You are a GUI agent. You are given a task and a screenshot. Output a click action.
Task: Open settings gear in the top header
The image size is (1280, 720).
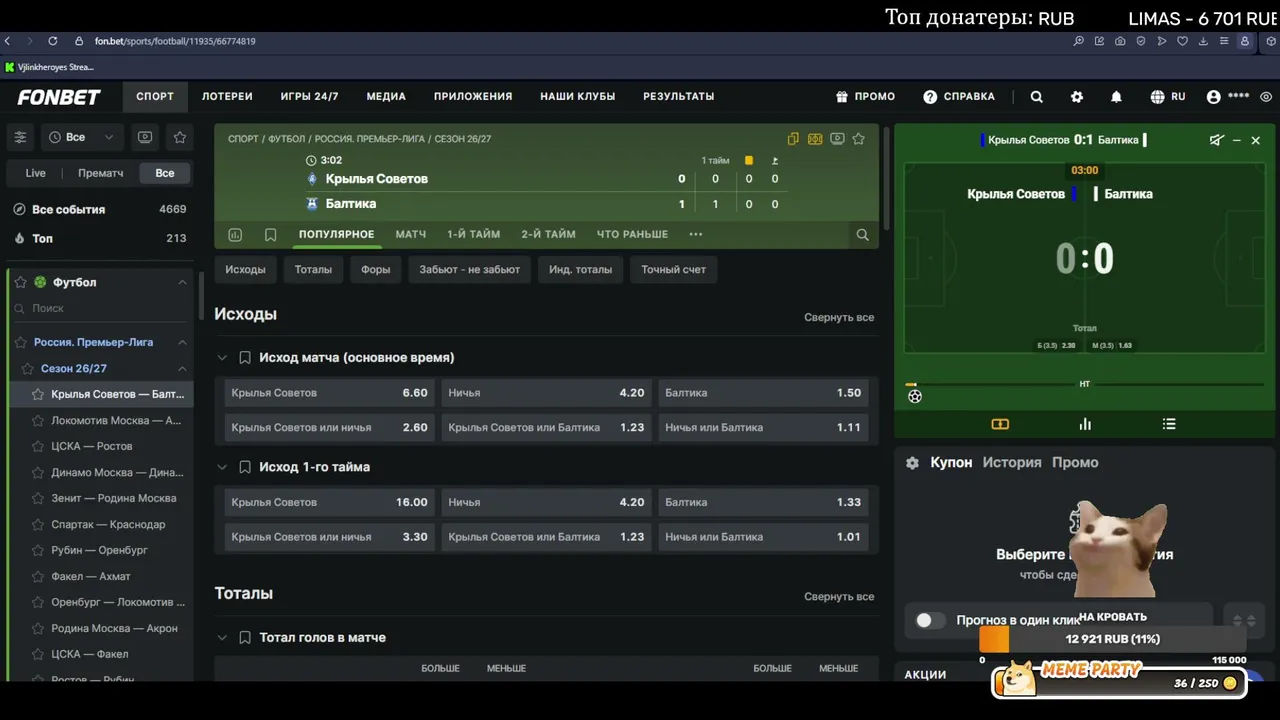coord(1077,97)
